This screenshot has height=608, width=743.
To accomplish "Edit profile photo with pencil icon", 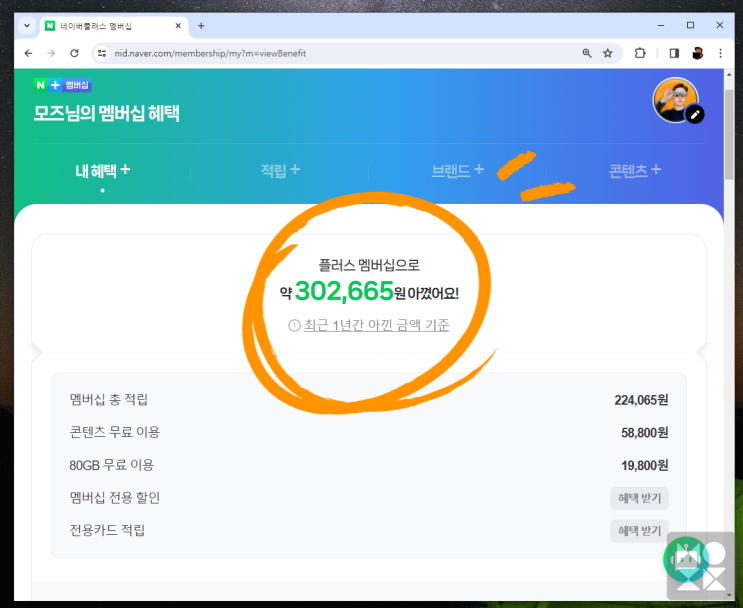I will click(x=695, y=115).
